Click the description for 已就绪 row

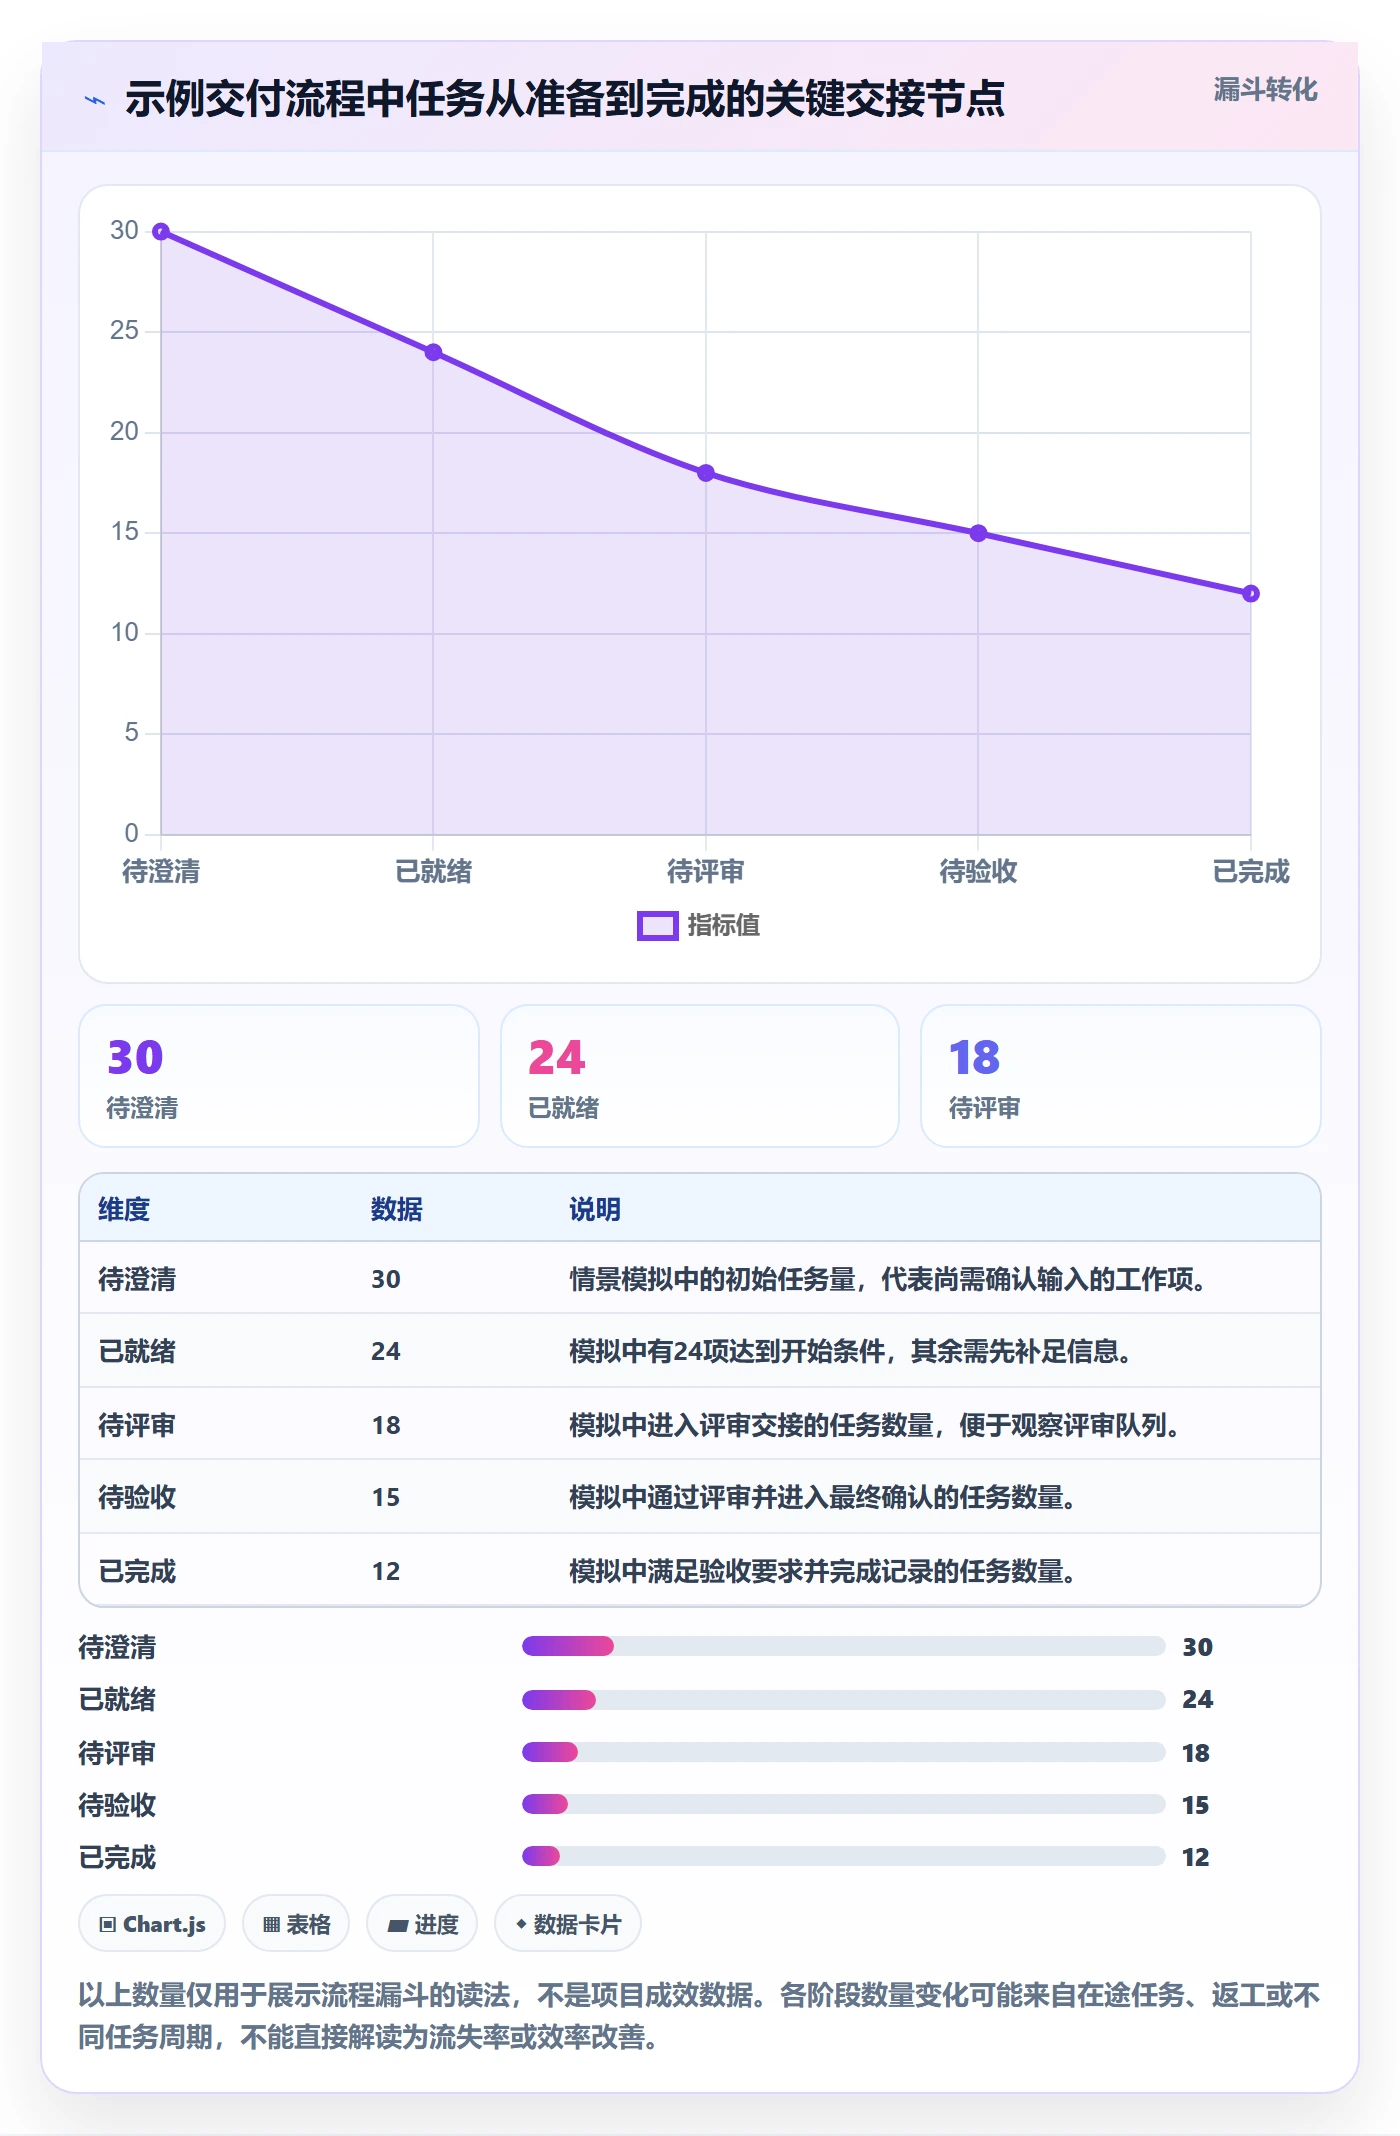[x=850, y=1351]
